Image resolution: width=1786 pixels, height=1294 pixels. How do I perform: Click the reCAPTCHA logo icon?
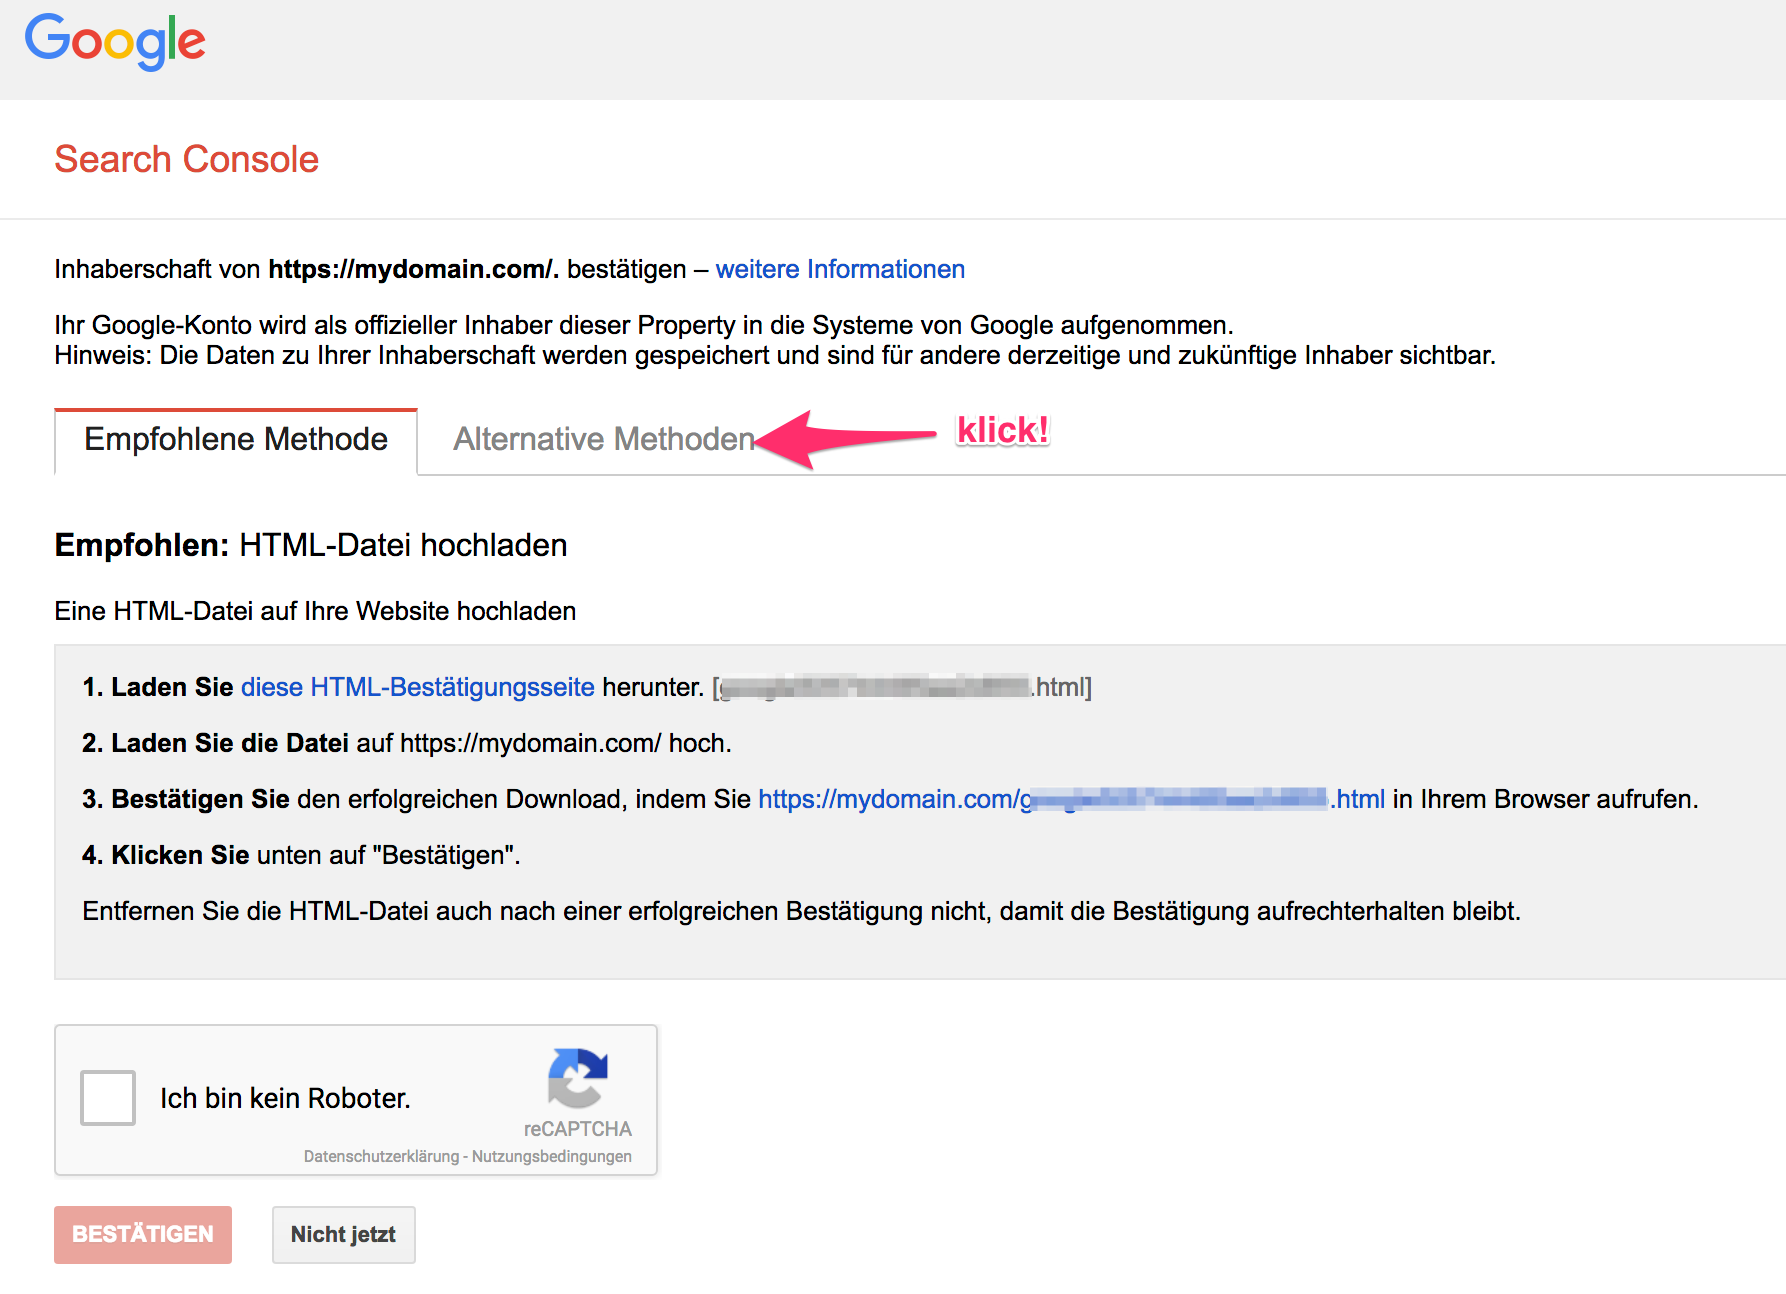[x=577, y=1078]
